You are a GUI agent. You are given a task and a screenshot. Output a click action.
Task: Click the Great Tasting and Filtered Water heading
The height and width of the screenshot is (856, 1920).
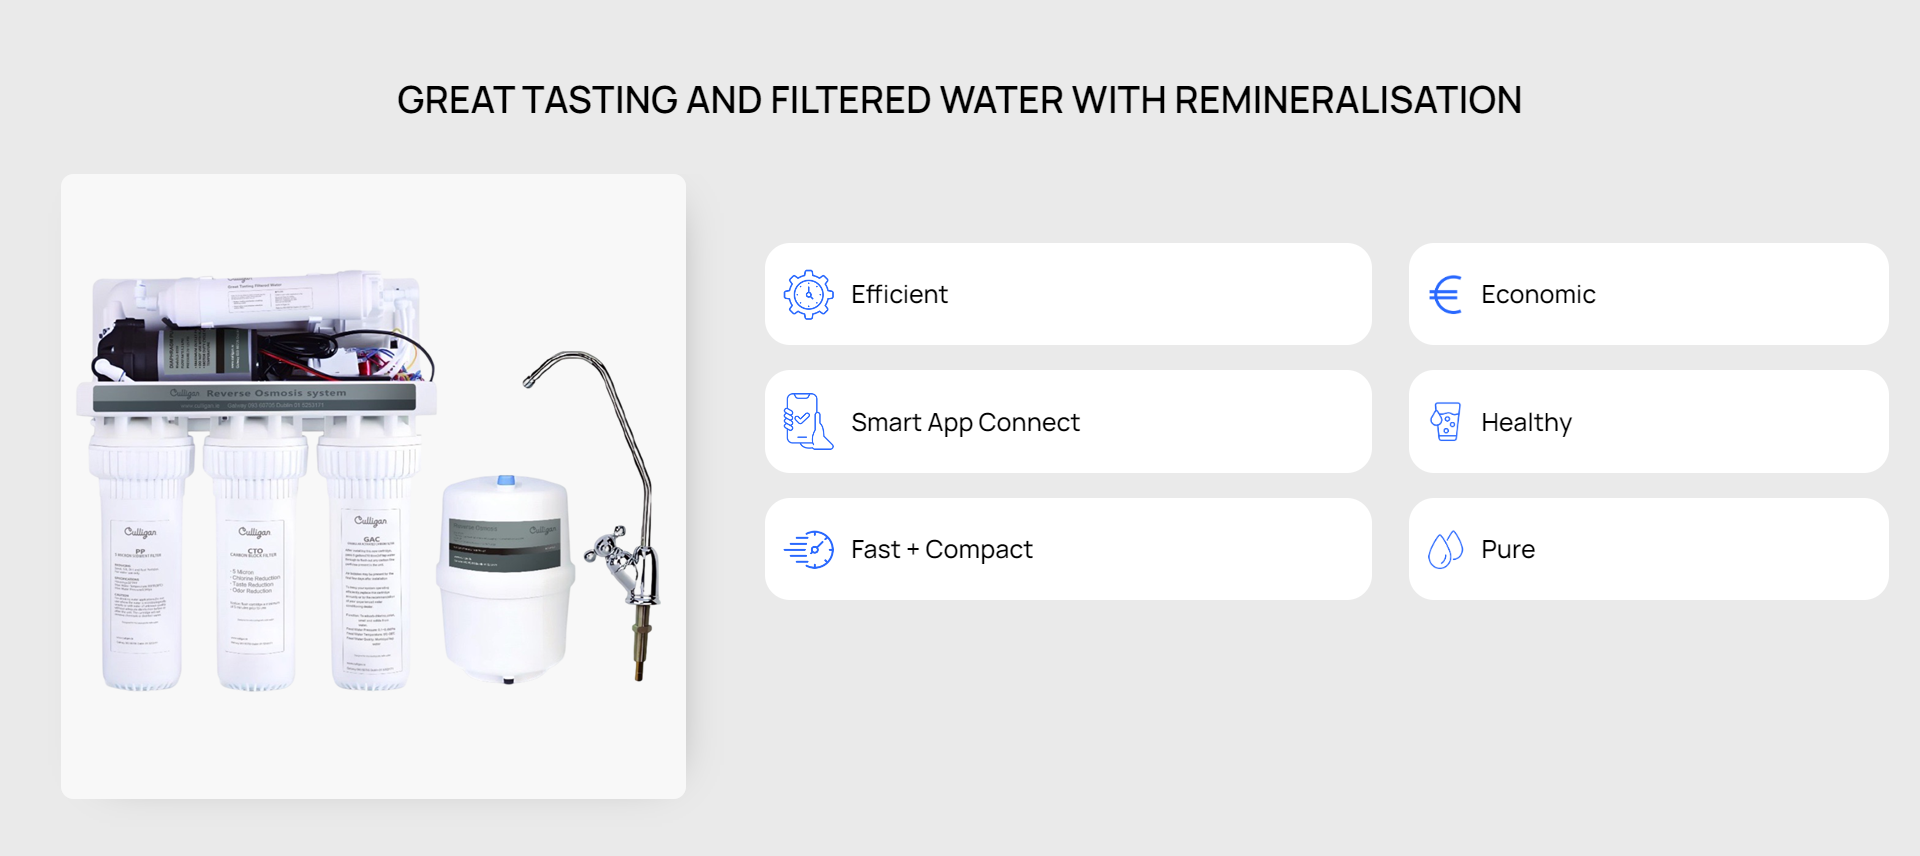tap(959, 100)
